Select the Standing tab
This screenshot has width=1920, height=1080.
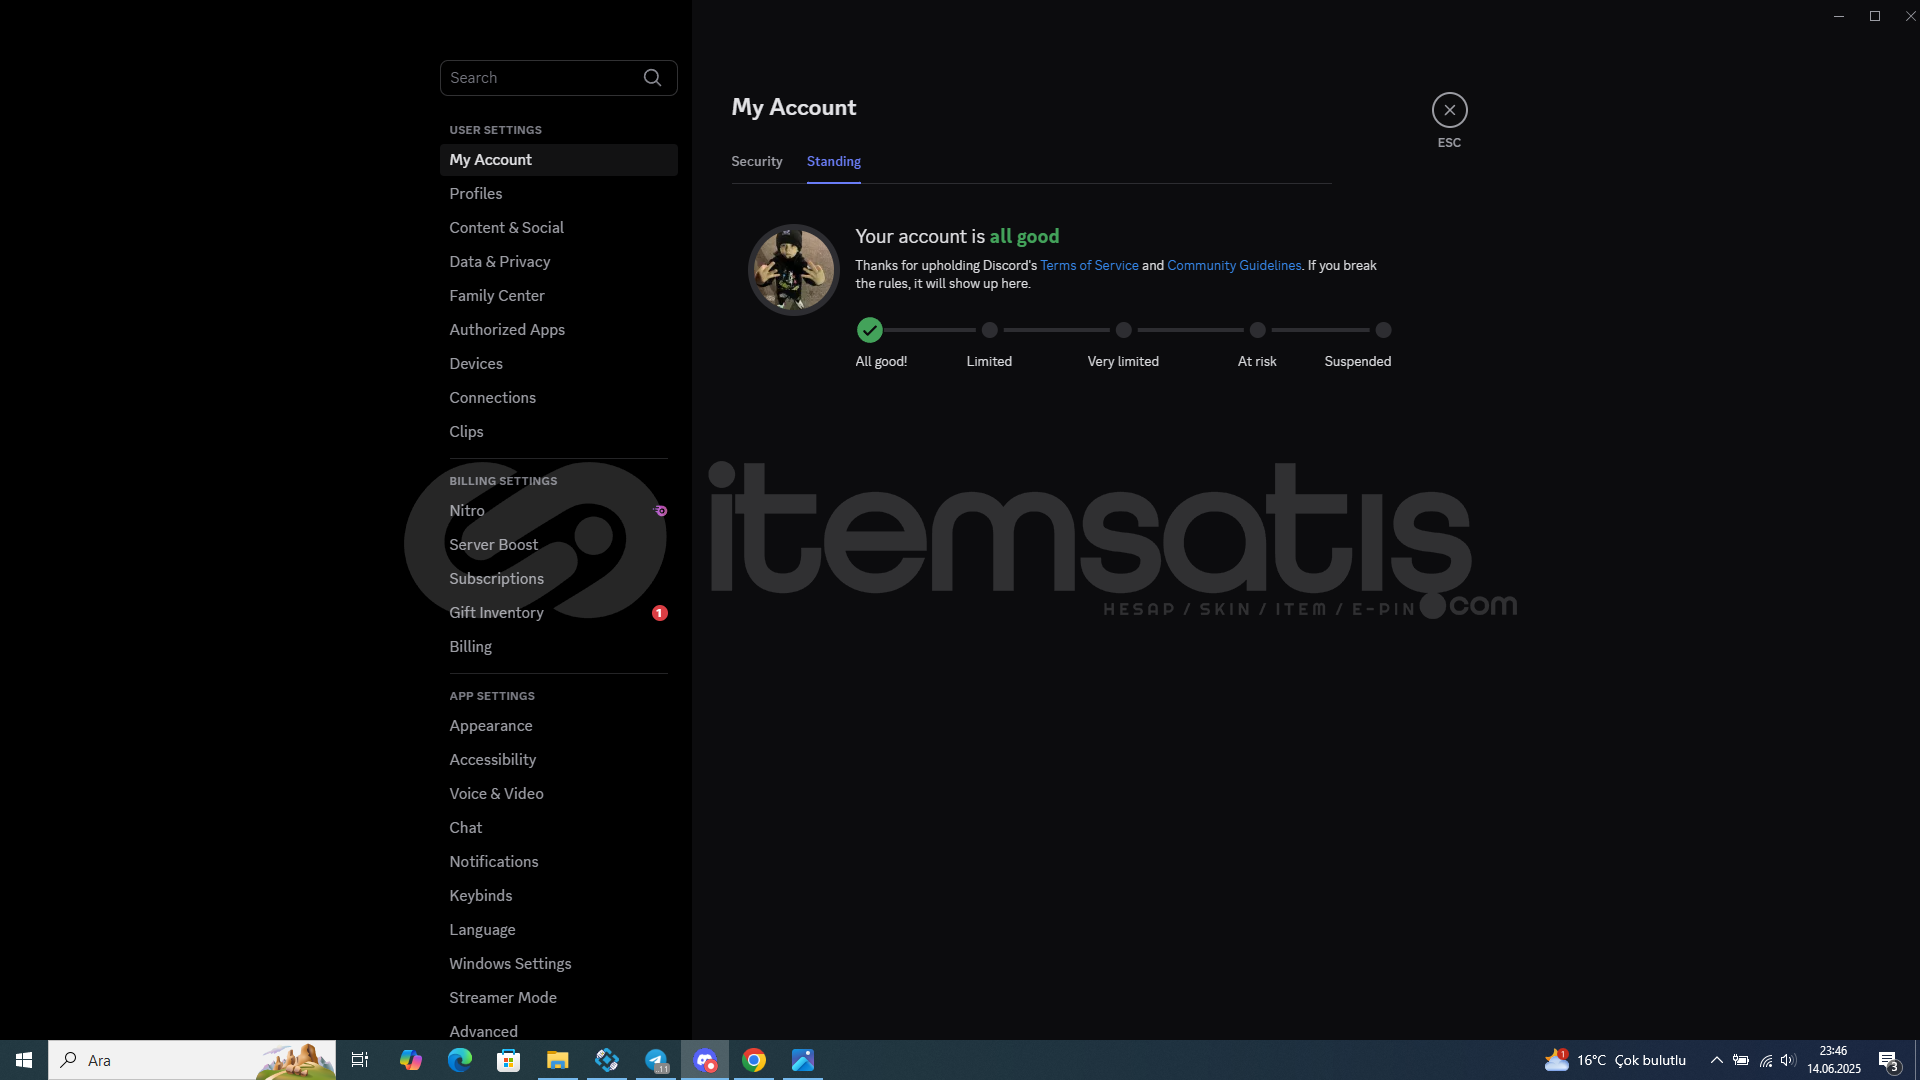[834, 162]
